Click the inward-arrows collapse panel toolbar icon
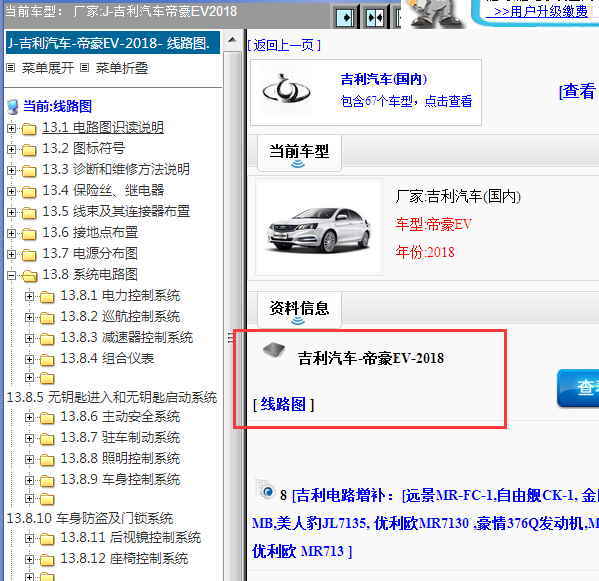 tap(375, 18)
